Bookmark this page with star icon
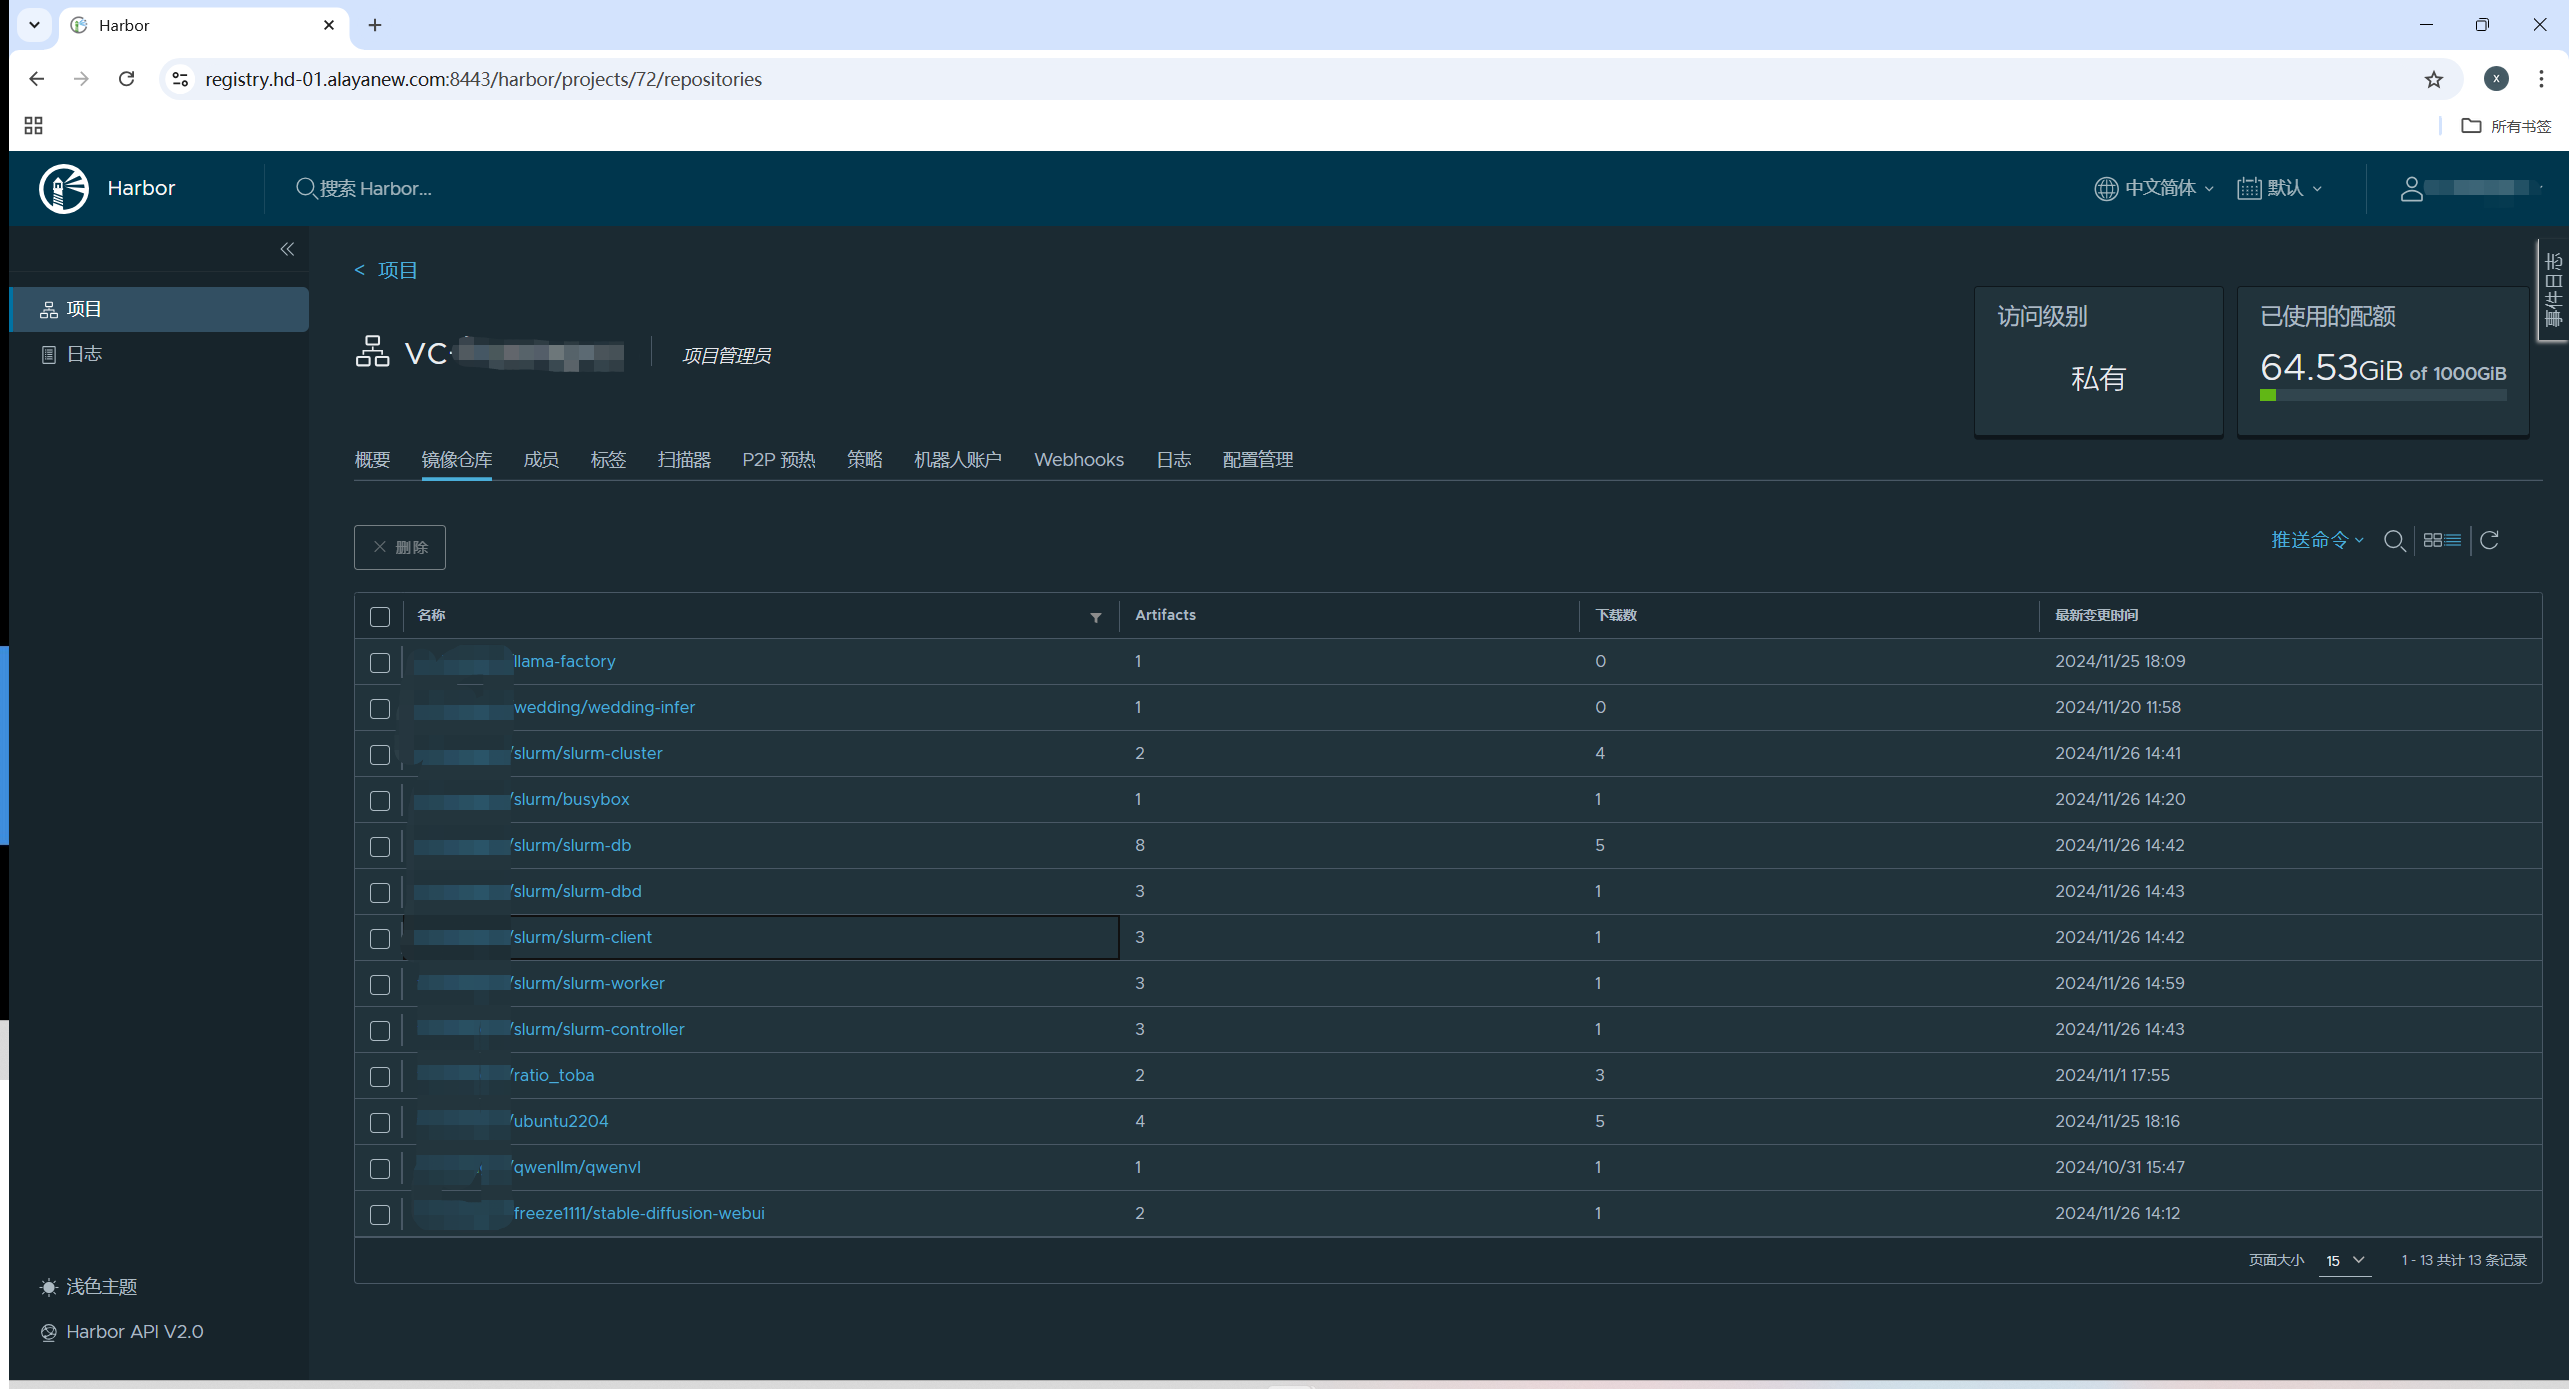 pos(2433,79)
